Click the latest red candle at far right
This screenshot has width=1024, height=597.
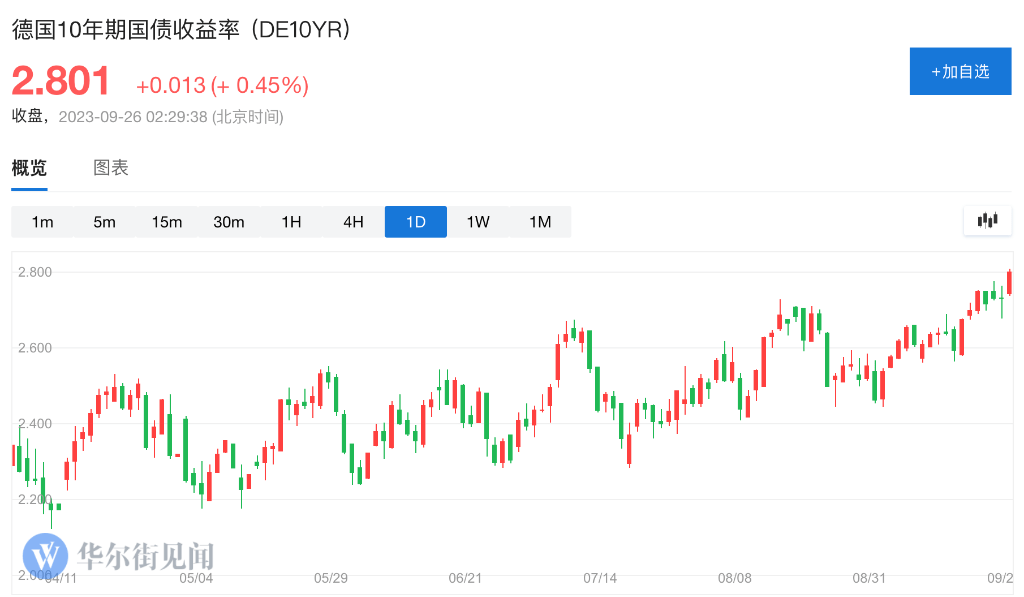[1010, 283]
